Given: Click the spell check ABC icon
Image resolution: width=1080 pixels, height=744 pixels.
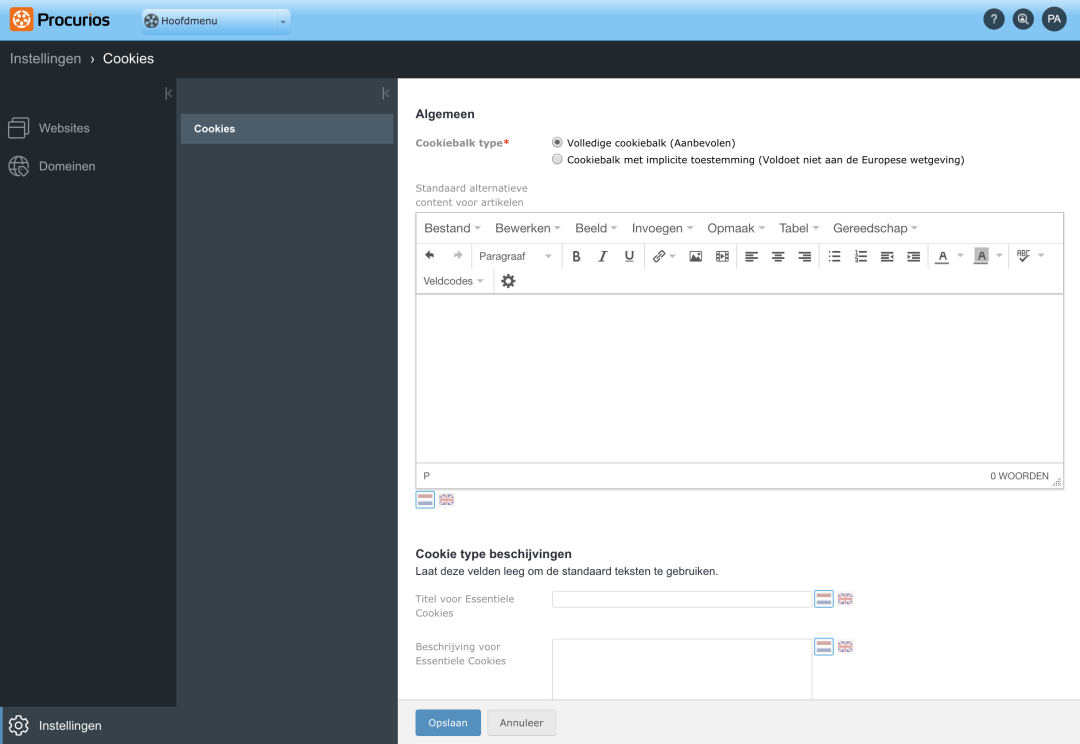Looking at the screenshot, I should pos(1024,256).
